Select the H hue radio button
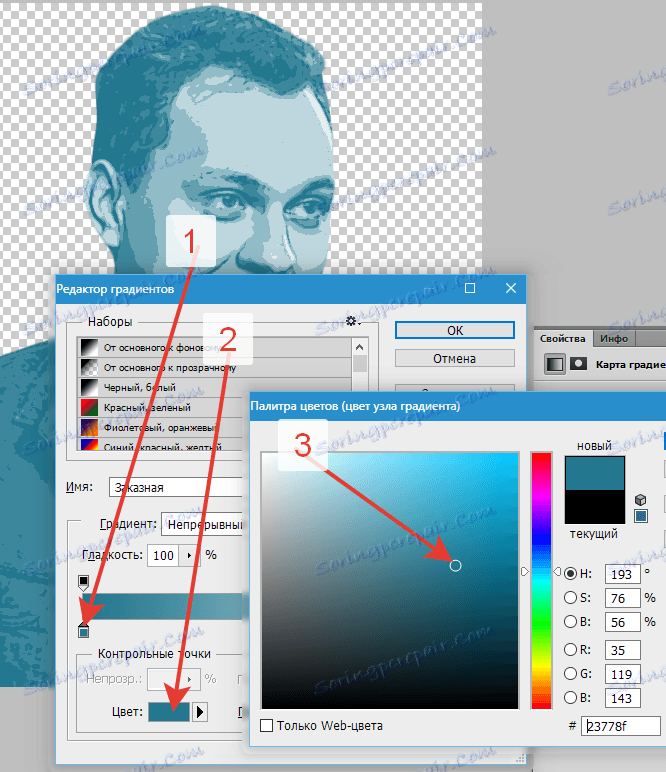The image size is (666, 772). 571,574
